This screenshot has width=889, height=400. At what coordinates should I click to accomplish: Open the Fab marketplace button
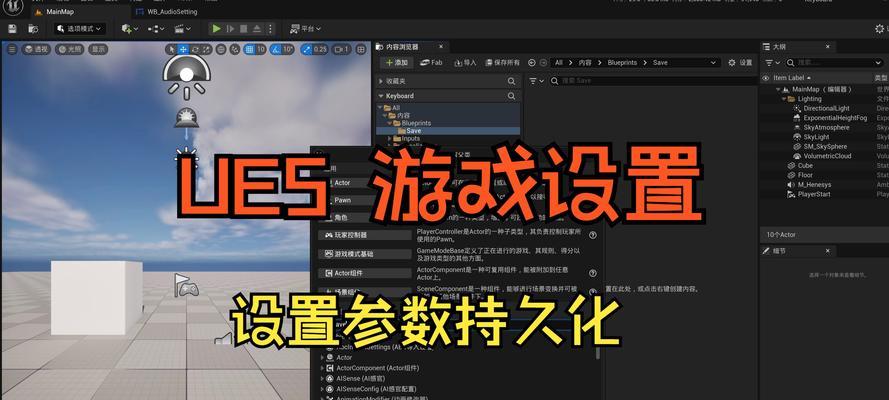(431, 63)
